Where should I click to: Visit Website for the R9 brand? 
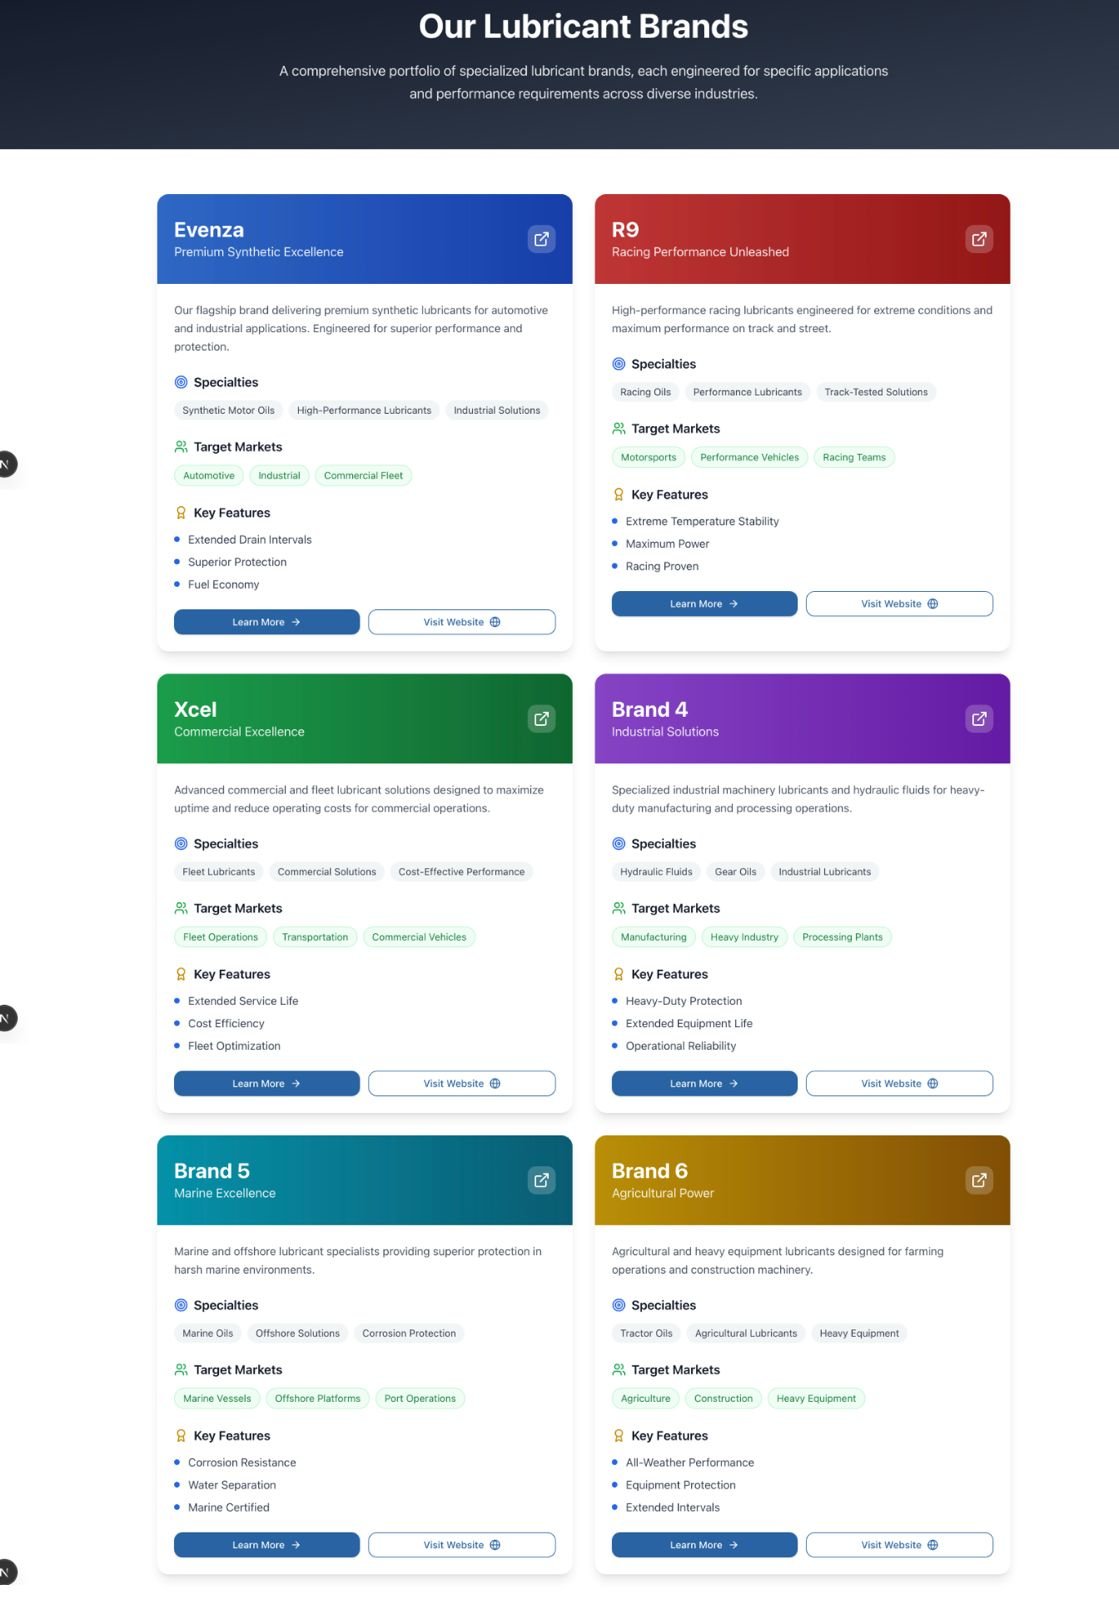click(899, 604)
